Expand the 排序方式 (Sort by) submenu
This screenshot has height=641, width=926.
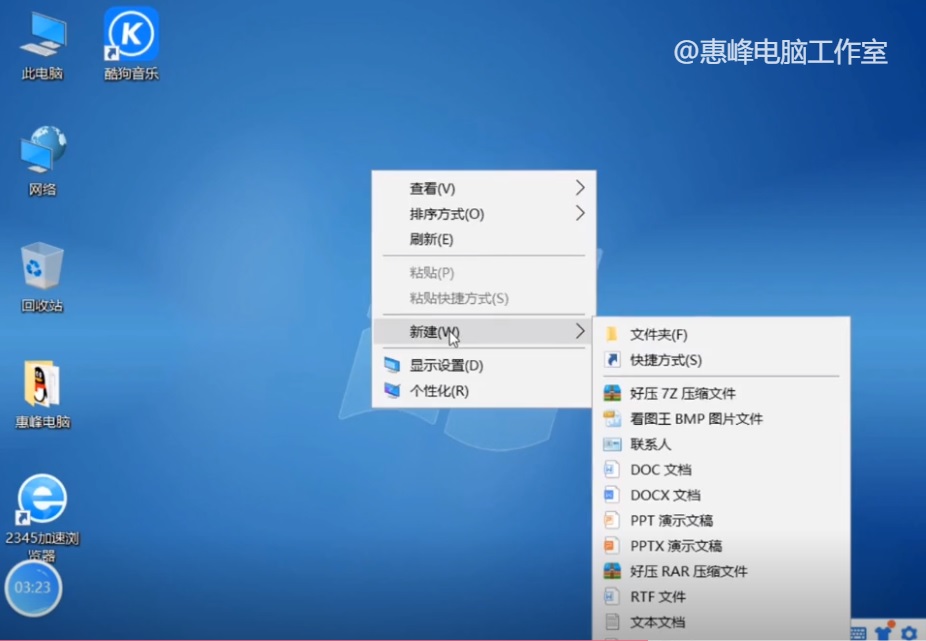pos(445,213)
